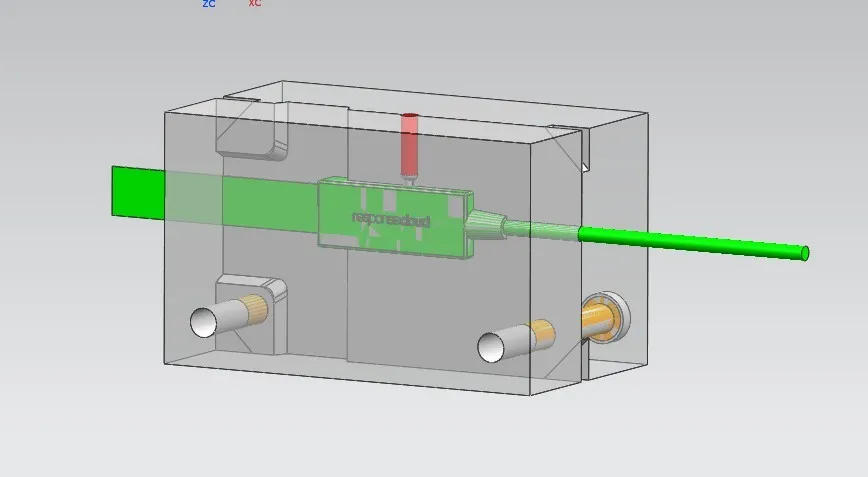
Task: Click the red XC axis label
Action: pos(255,4)
